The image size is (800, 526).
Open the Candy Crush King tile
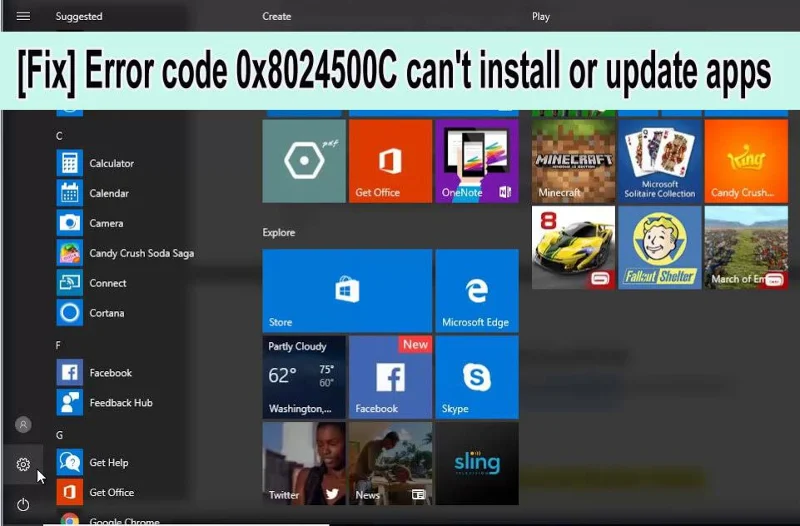coord(746,161)
